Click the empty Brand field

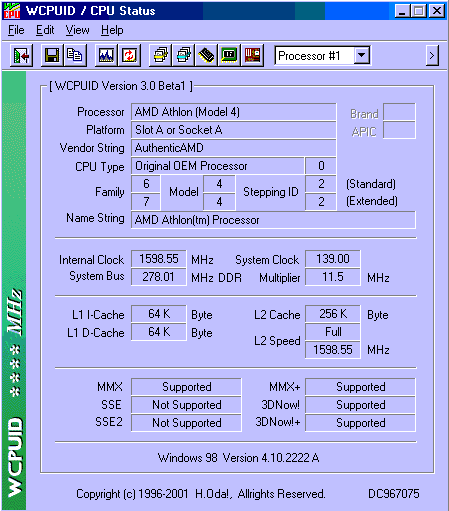click(x=399, y=112)
